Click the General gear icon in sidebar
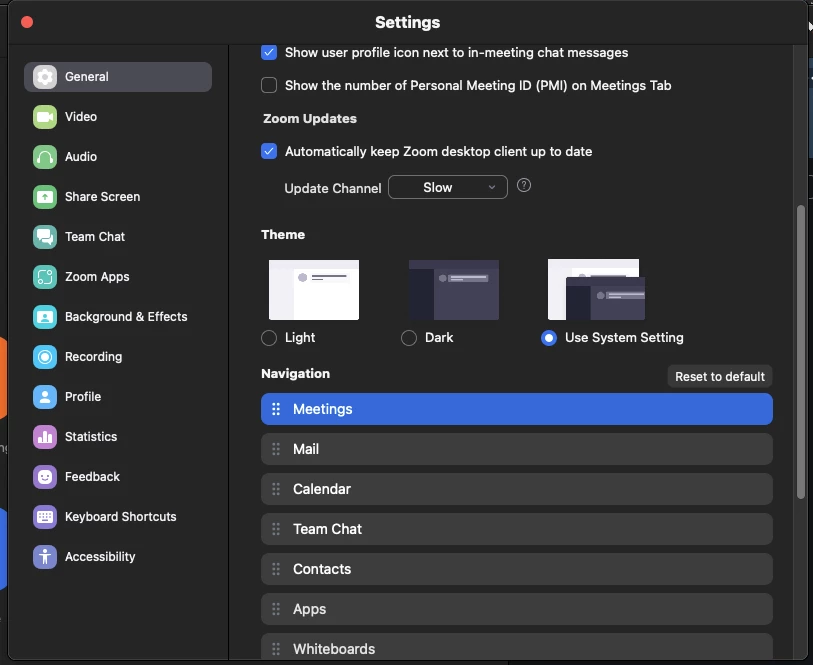Viewport: 813px width, 665px height. (45, 77)
